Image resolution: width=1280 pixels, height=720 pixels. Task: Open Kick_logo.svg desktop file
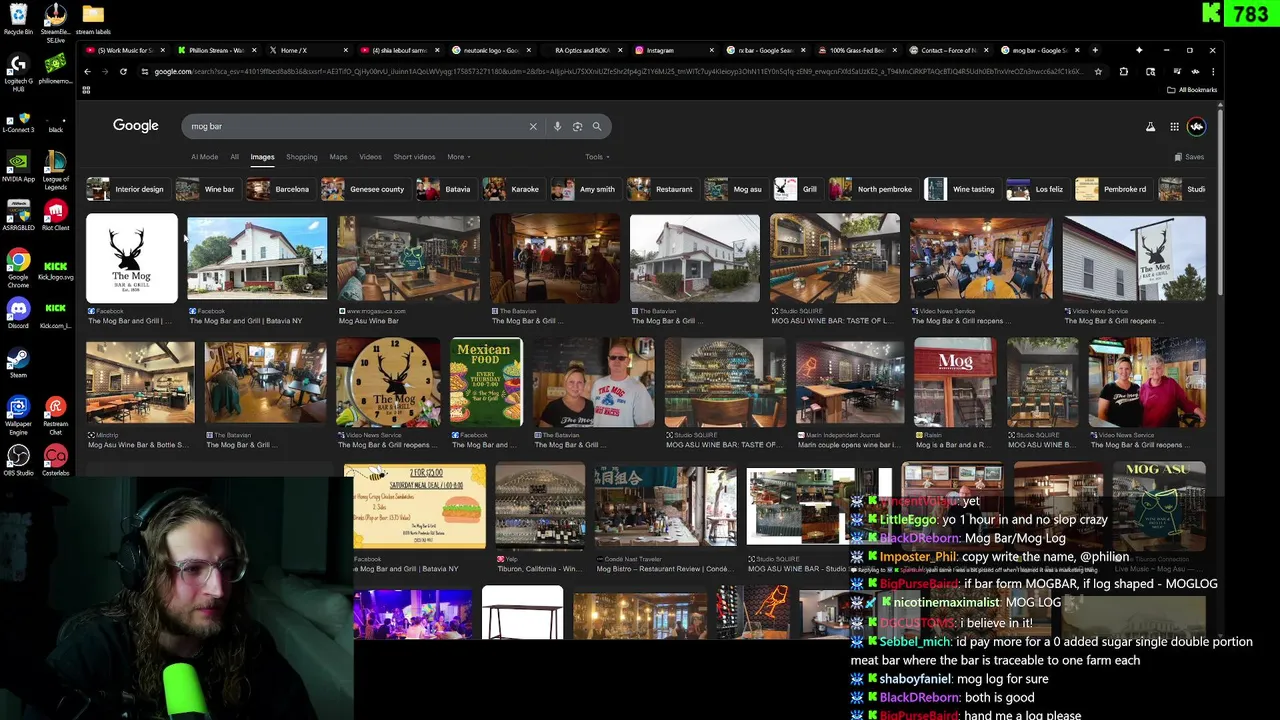(x=55, y=268)
